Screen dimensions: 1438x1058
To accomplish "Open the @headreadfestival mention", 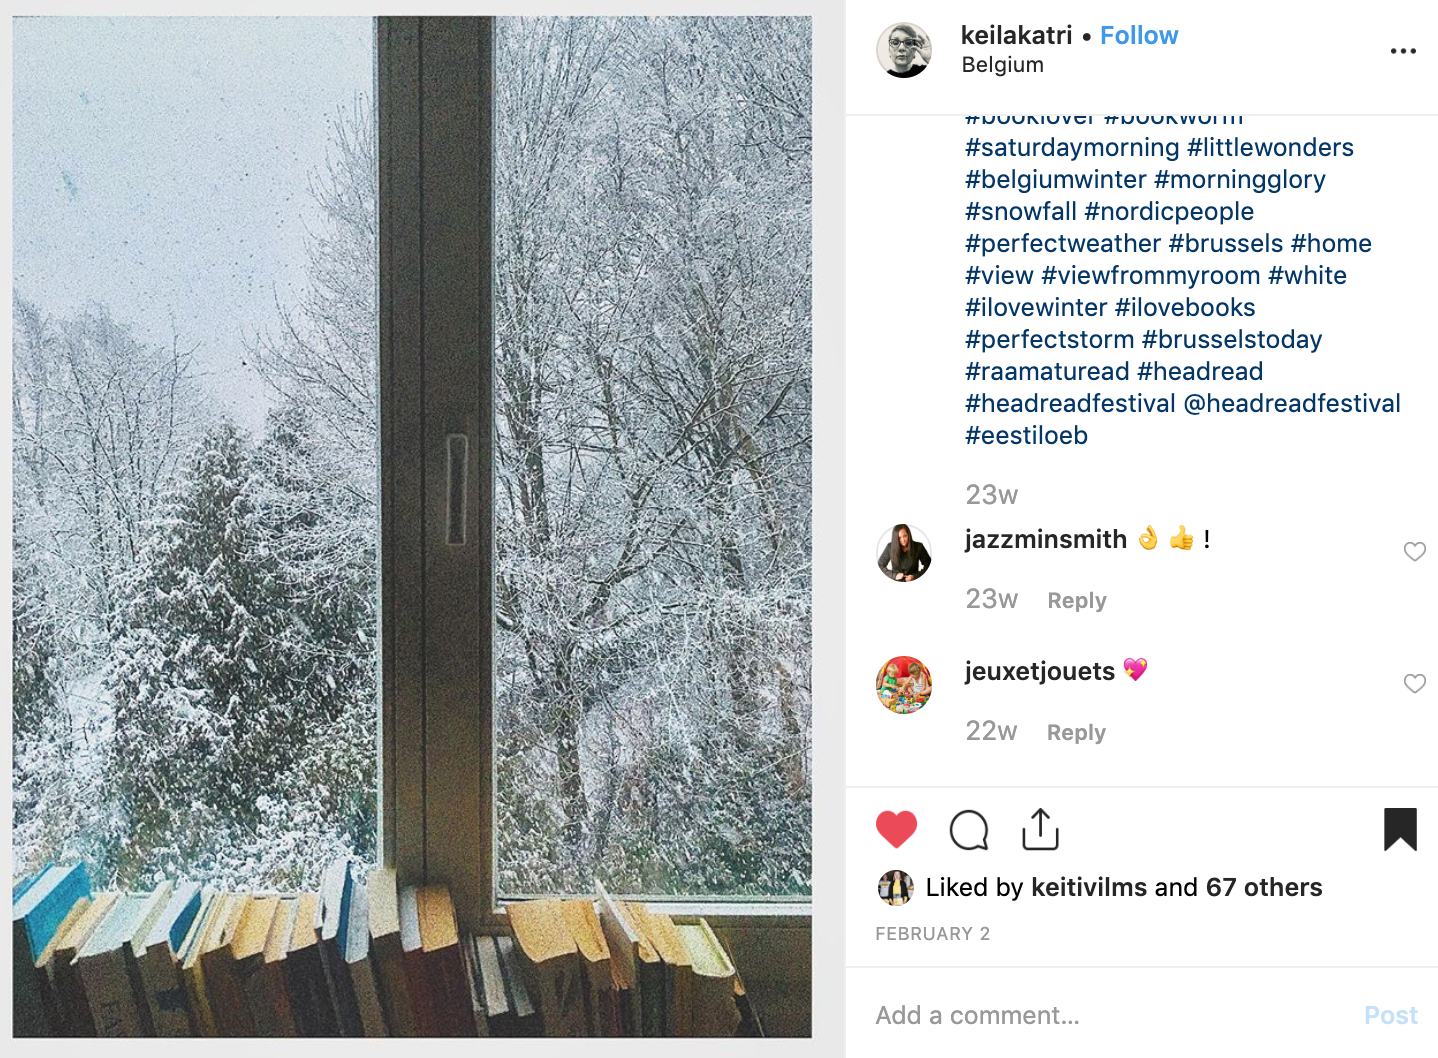I will [1292, 404].
